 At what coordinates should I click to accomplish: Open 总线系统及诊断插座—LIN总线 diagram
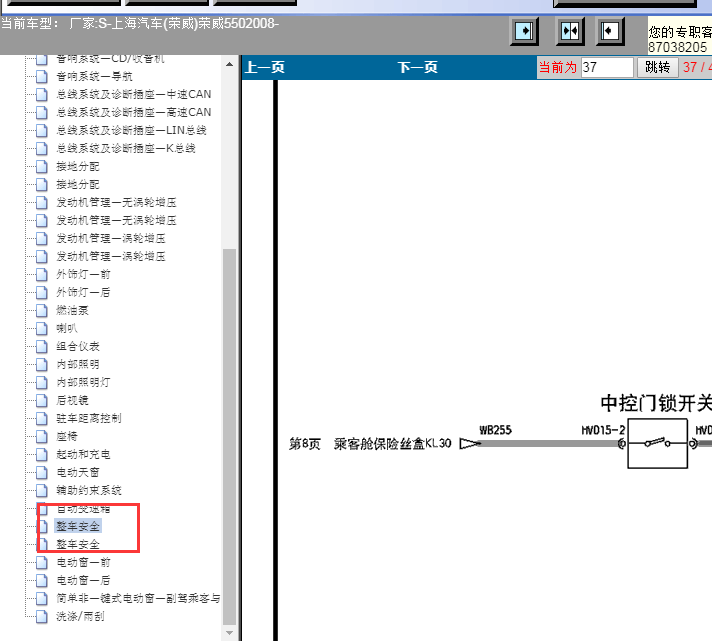point(131,130)
